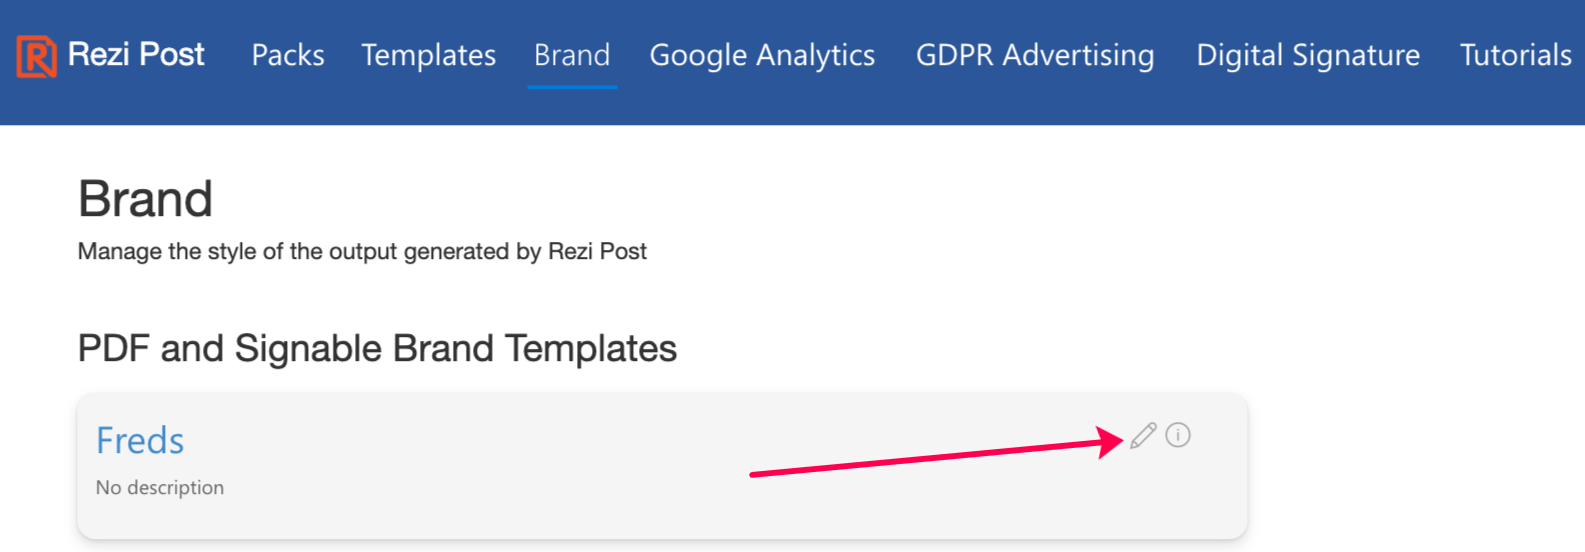Viewport: 1585px width, 552px height.
Task: Open the Google Analytics section
Action: point(762,55)
